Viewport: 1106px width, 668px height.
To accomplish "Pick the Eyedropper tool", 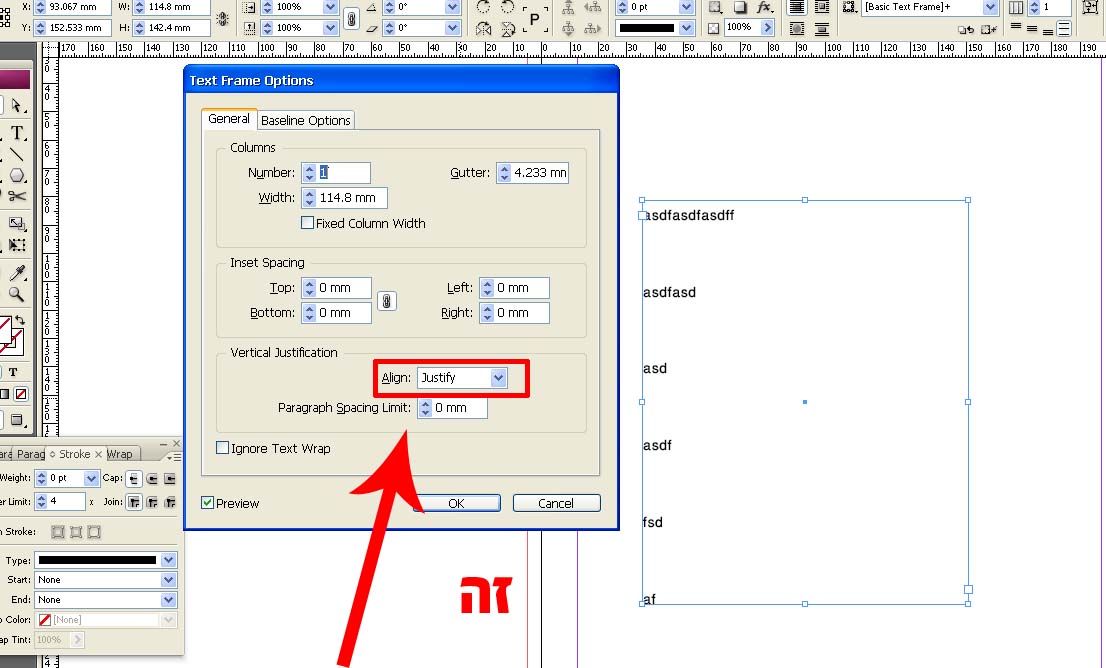I will 17,274.
